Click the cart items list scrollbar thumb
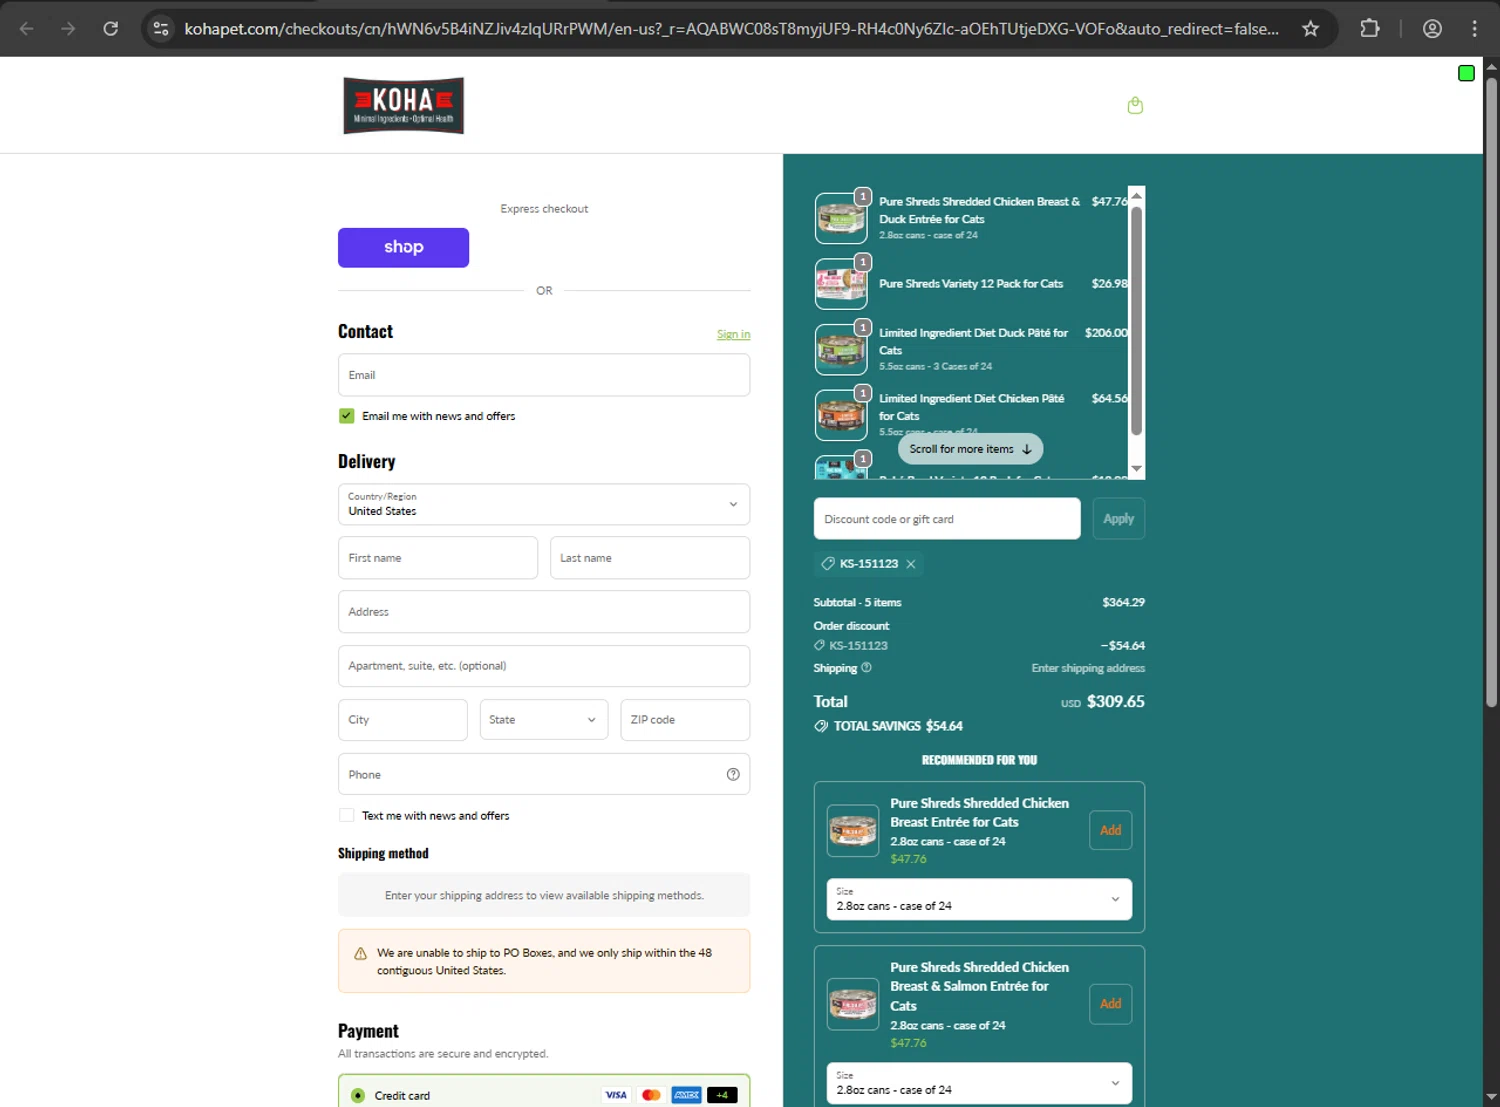Image resolution: width=1500 pixels, height=1107 pixels. click(1136, 321)
